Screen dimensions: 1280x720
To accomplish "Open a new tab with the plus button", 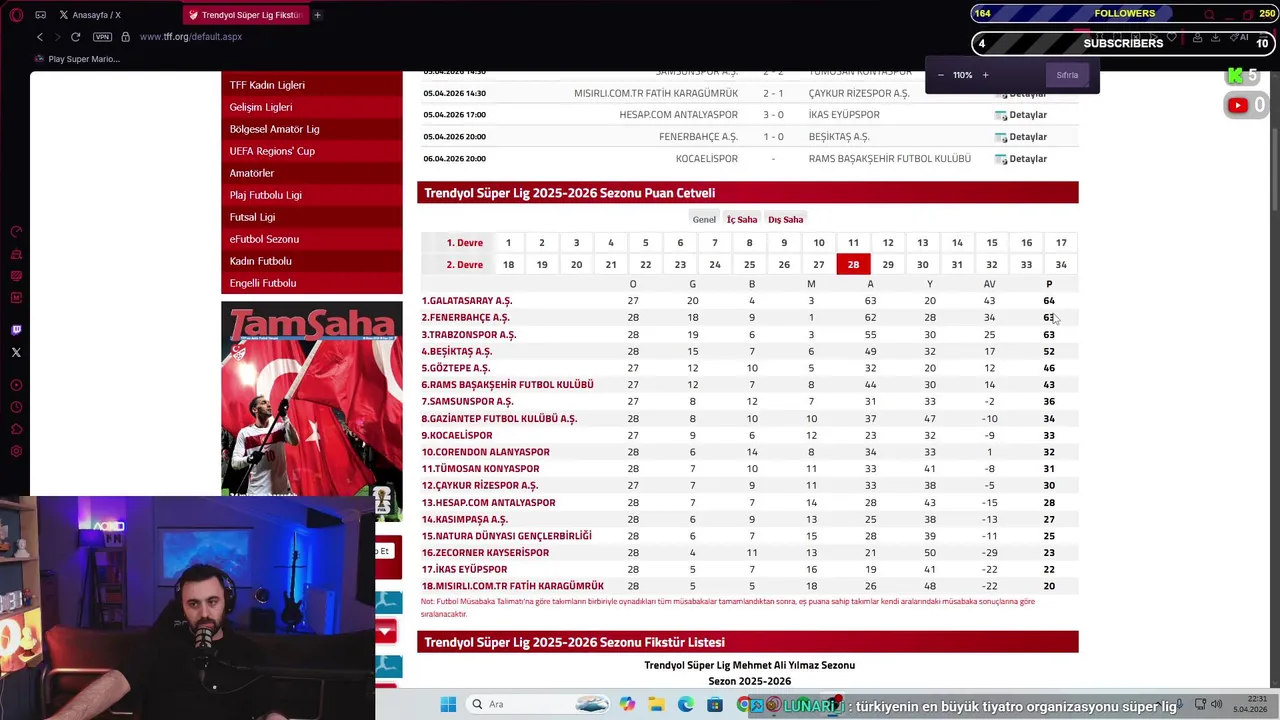I will click(x=317, y=15).
